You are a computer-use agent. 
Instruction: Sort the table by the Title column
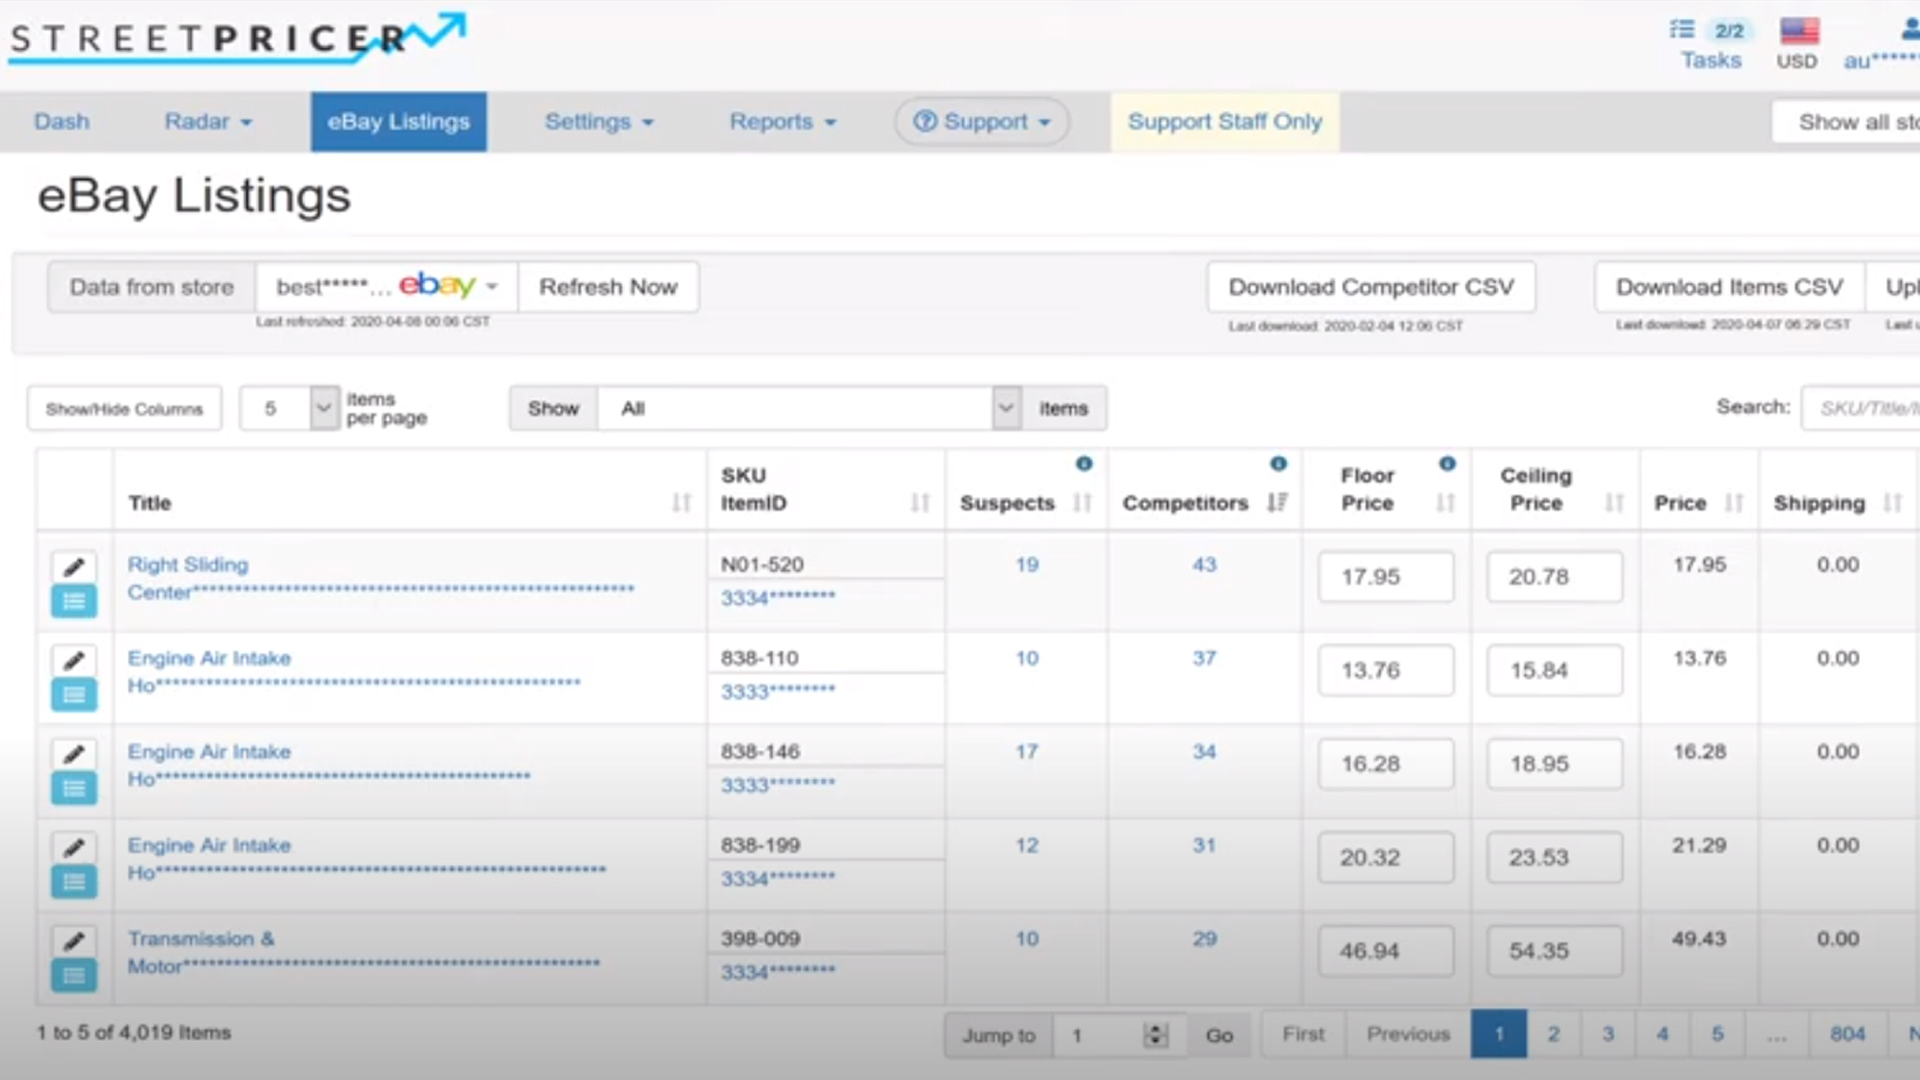pos(681,502)
